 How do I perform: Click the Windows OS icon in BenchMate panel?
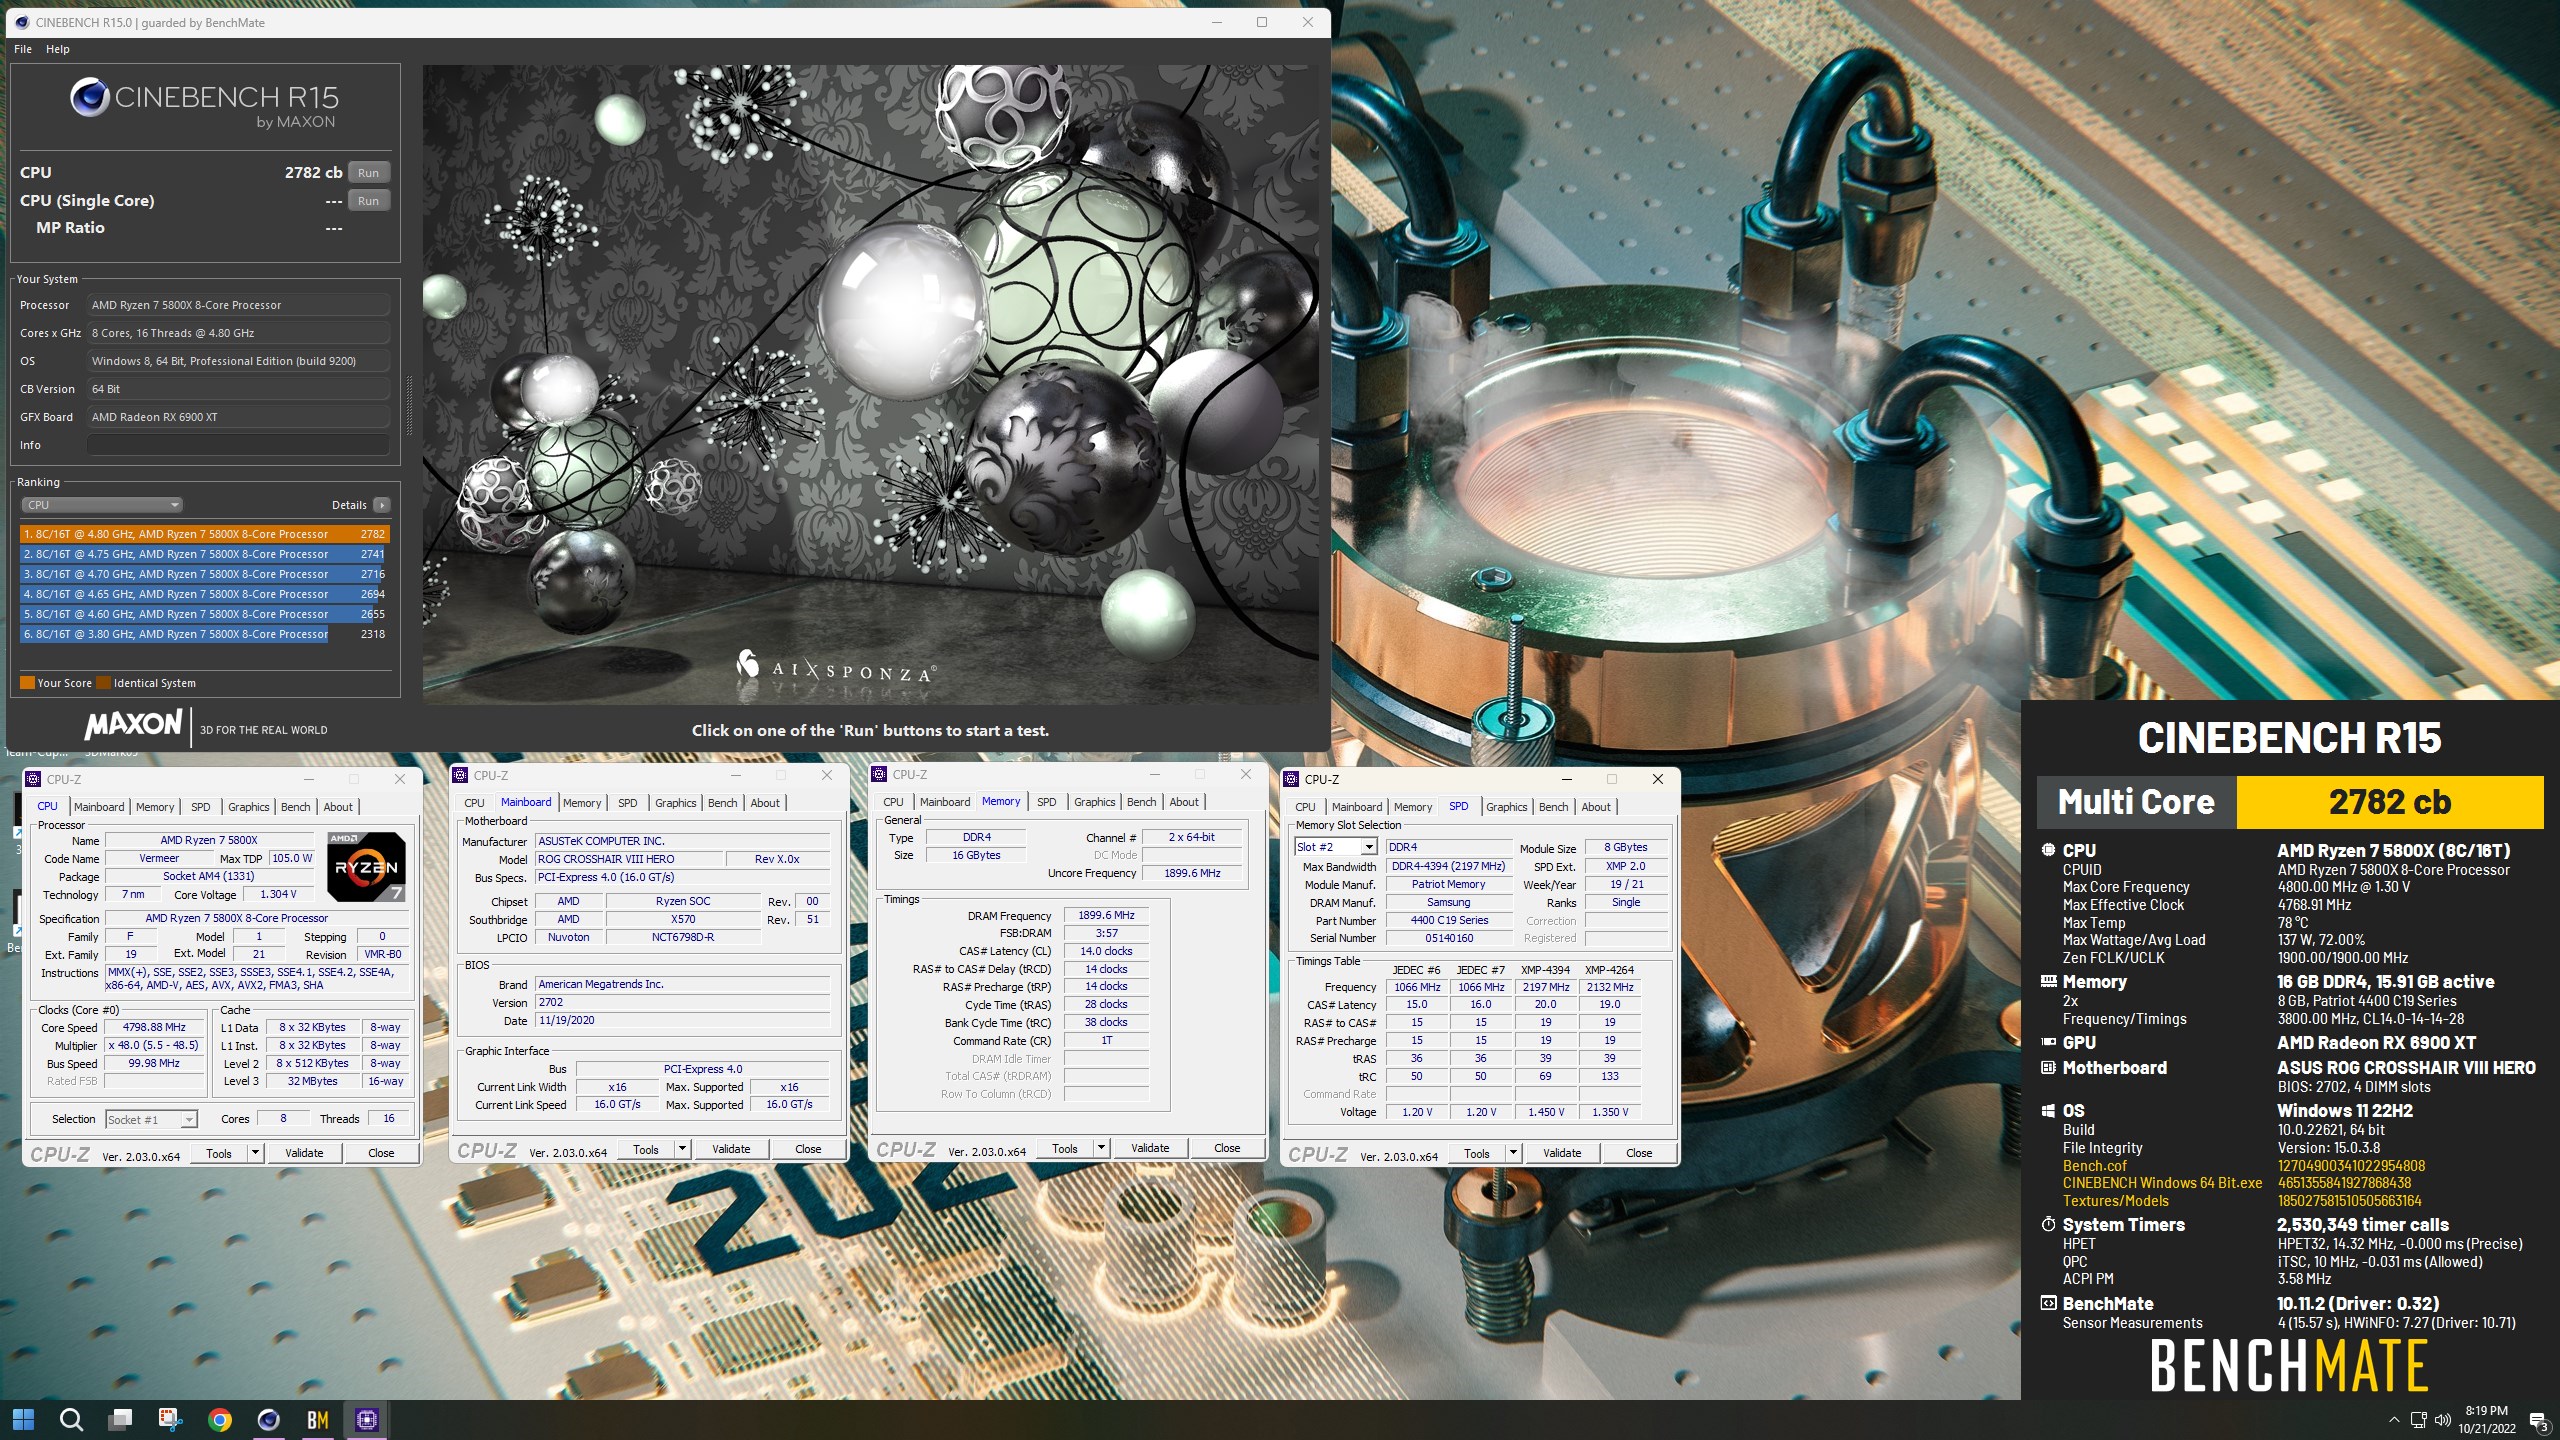click(x=2049, y=1110)
